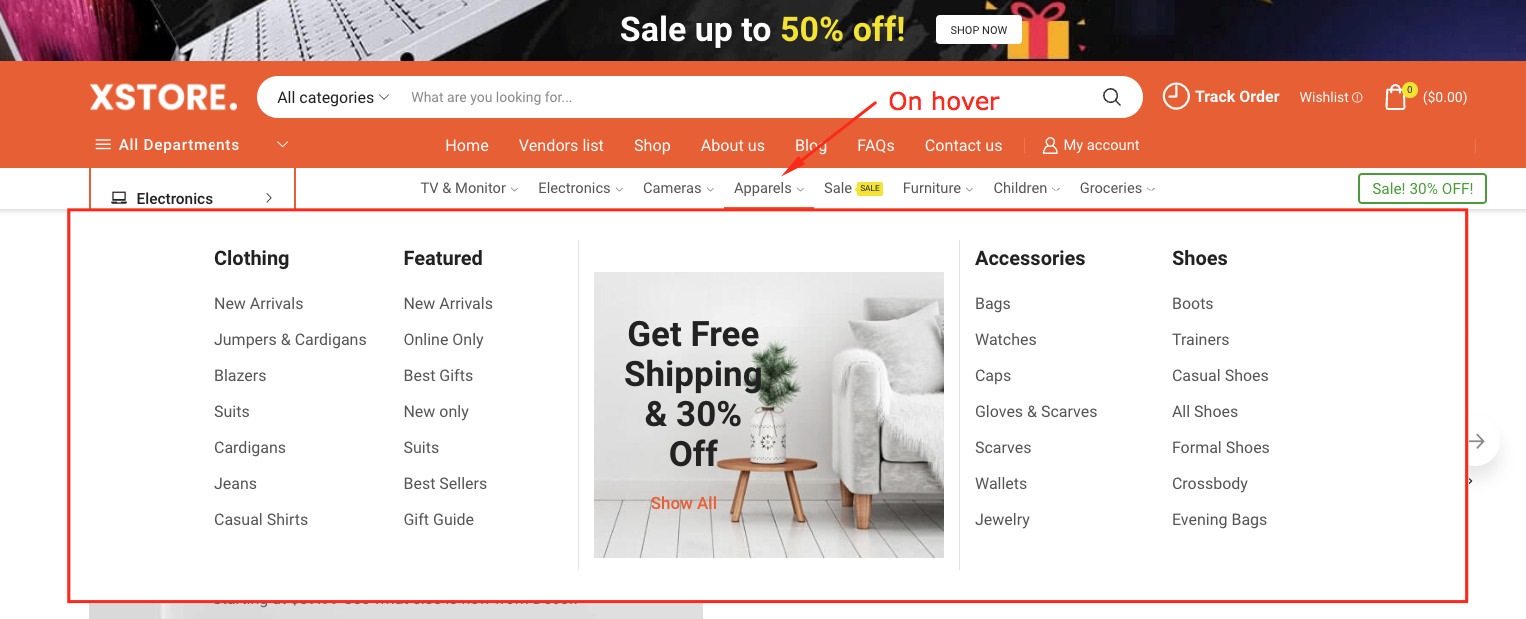Expand the TV & Monitor menu
The image size is (1526, 619).
(x=469, y=188)
